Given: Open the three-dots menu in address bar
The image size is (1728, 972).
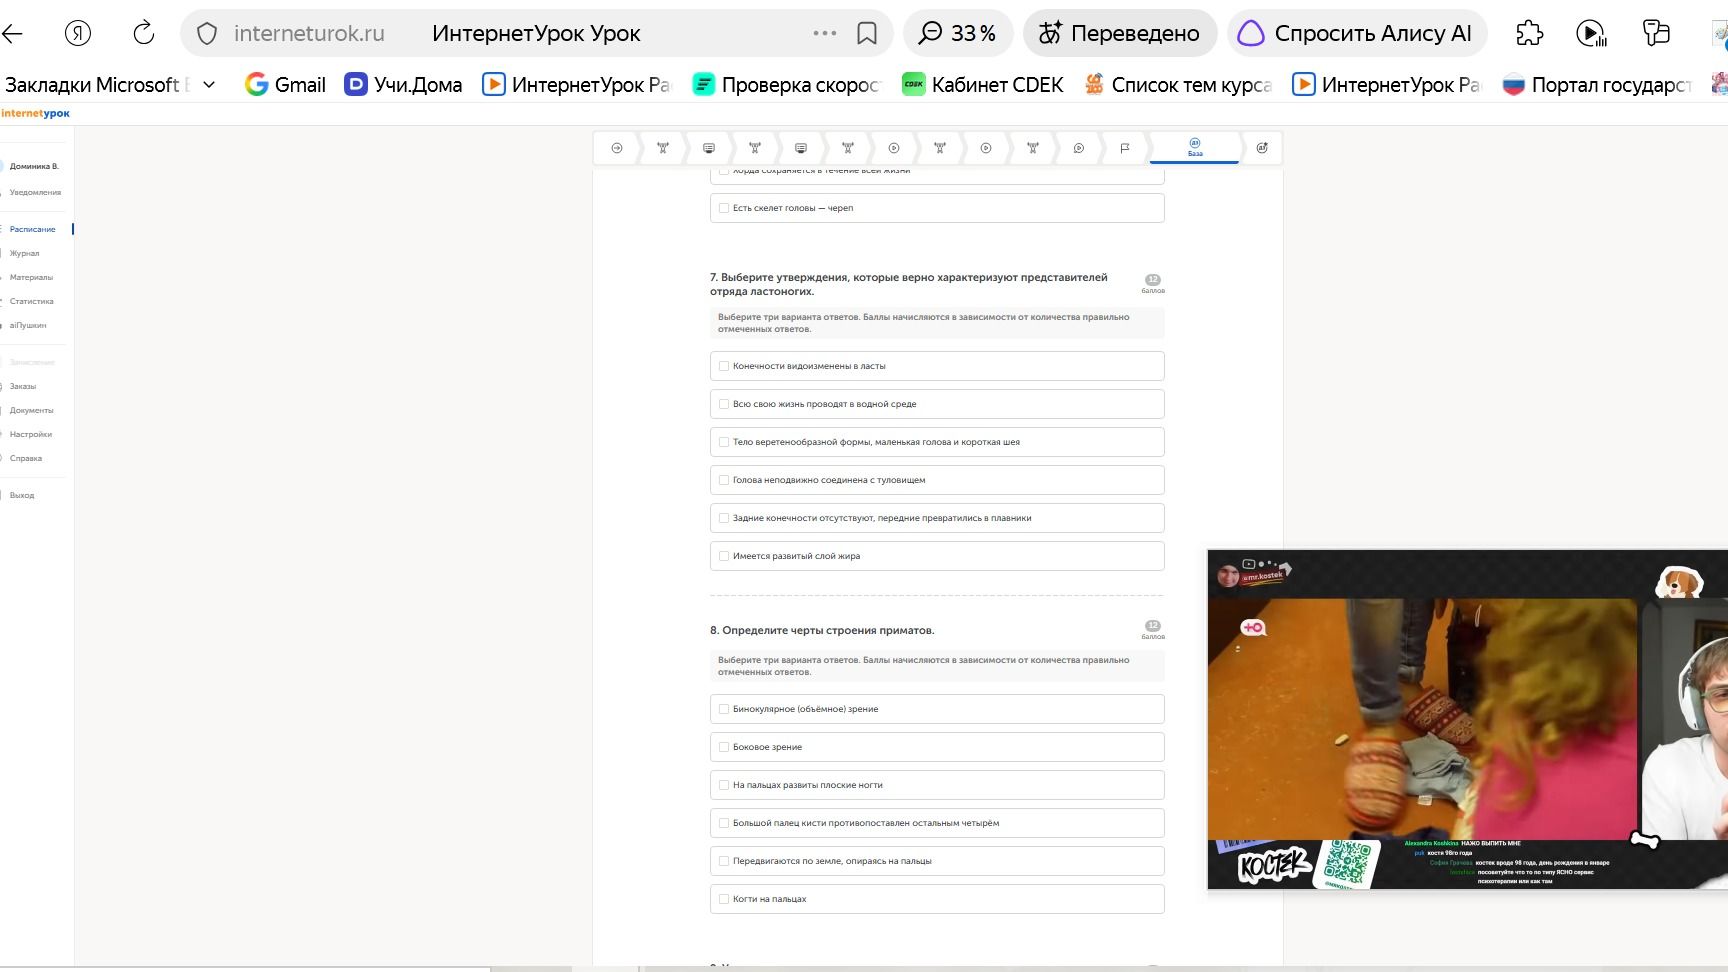Looking at the screenshot, I should click(x=825, y=33).
